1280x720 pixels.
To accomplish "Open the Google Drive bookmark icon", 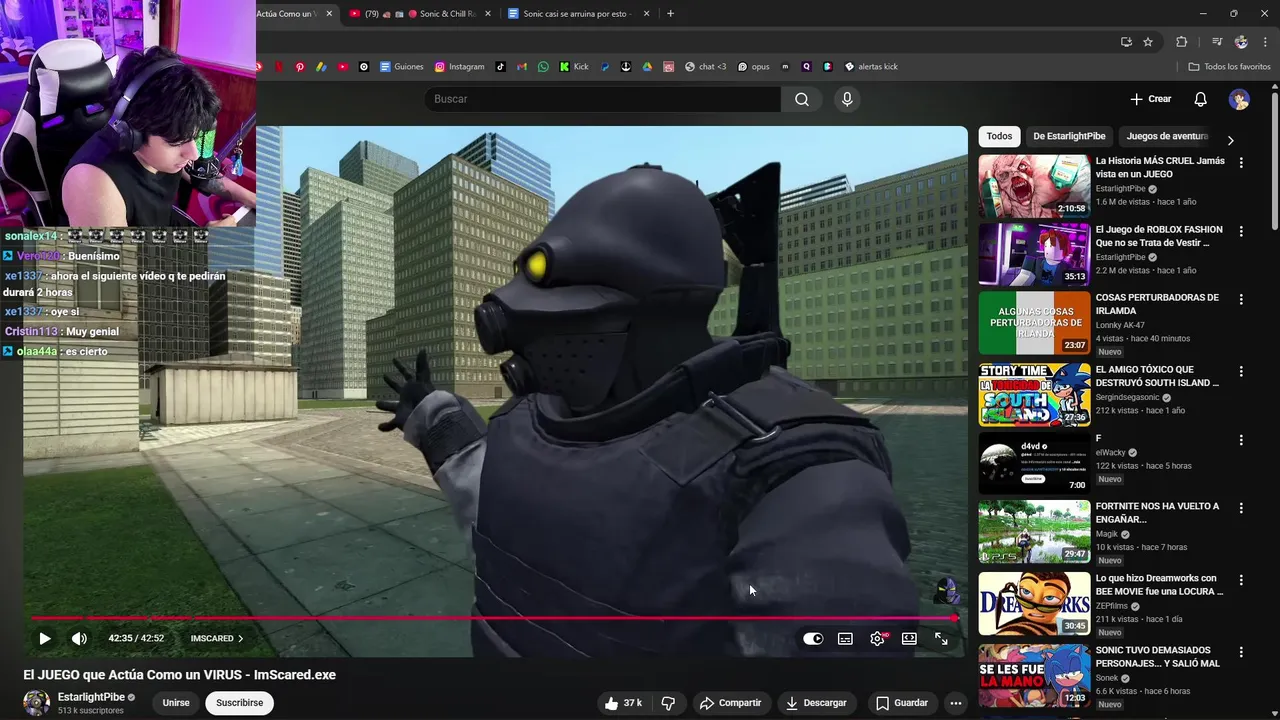I will (647, 67).
